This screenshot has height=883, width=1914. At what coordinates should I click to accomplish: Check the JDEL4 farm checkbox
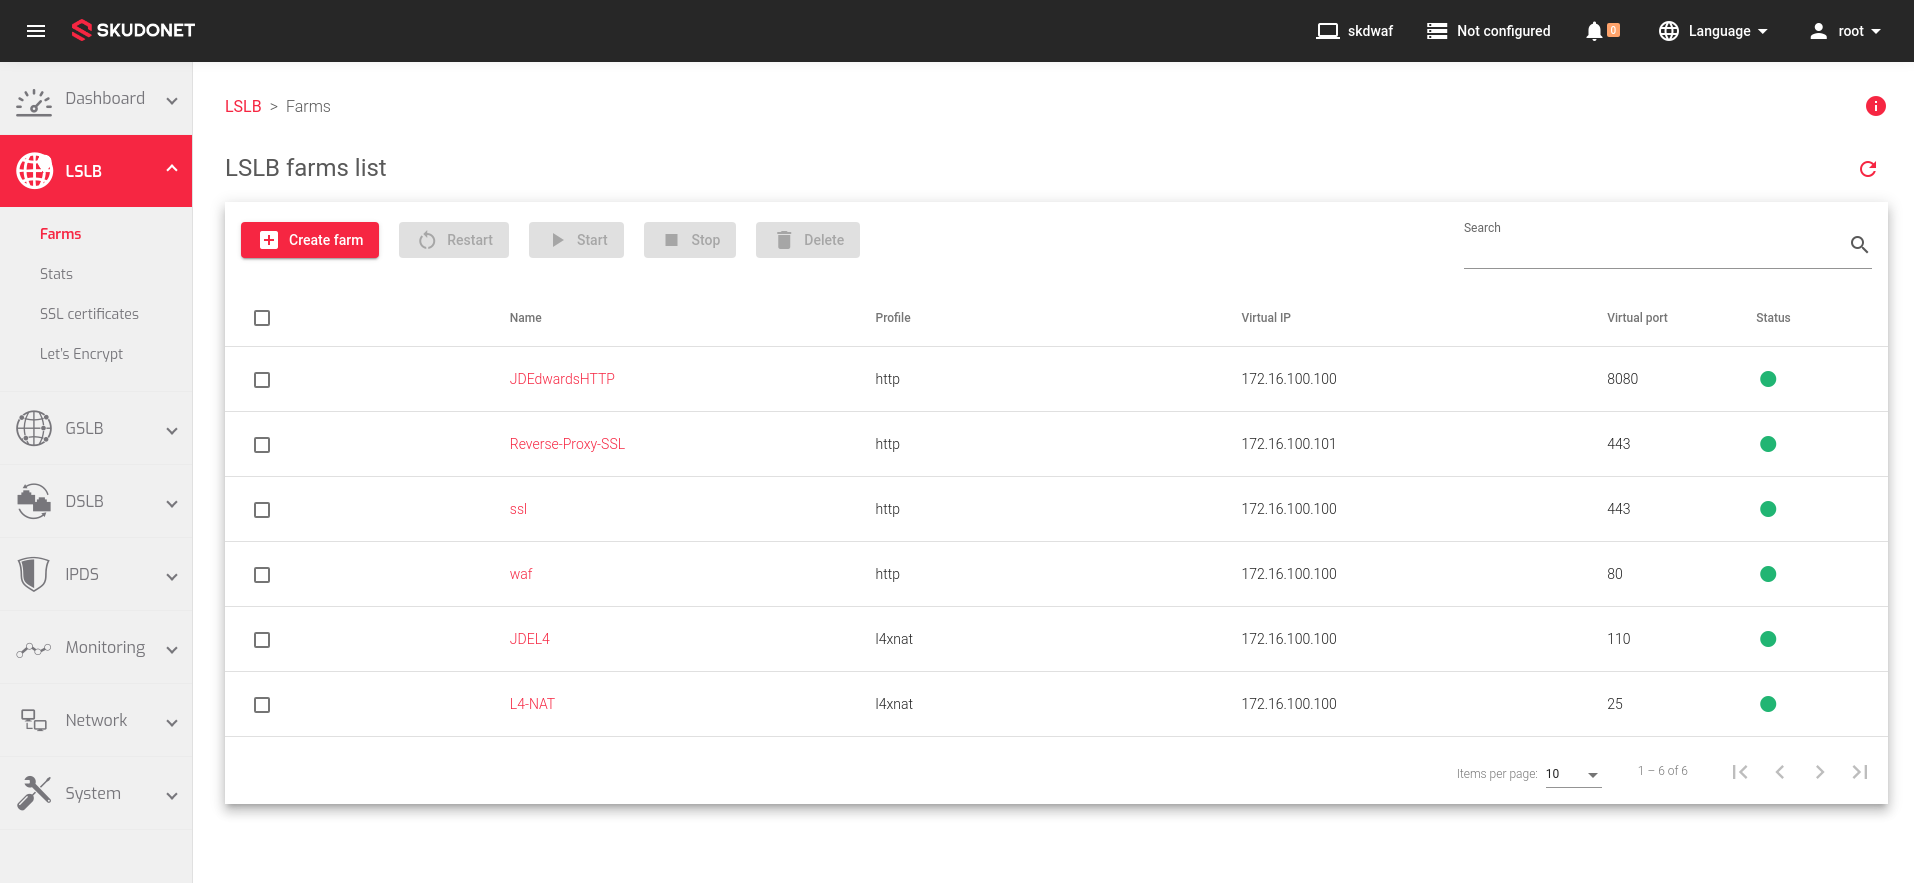(x=262, y=640)
